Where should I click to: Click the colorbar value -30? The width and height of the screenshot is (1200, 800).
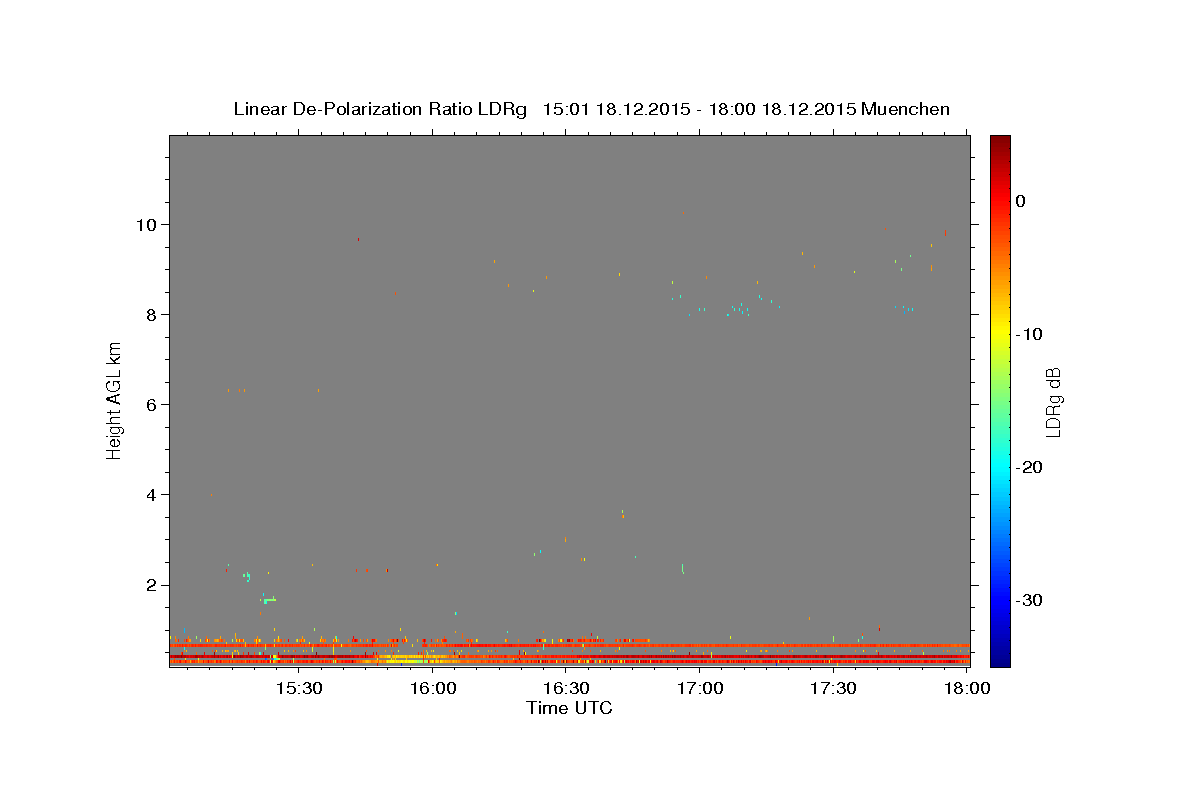click(x=1029, y=600)
